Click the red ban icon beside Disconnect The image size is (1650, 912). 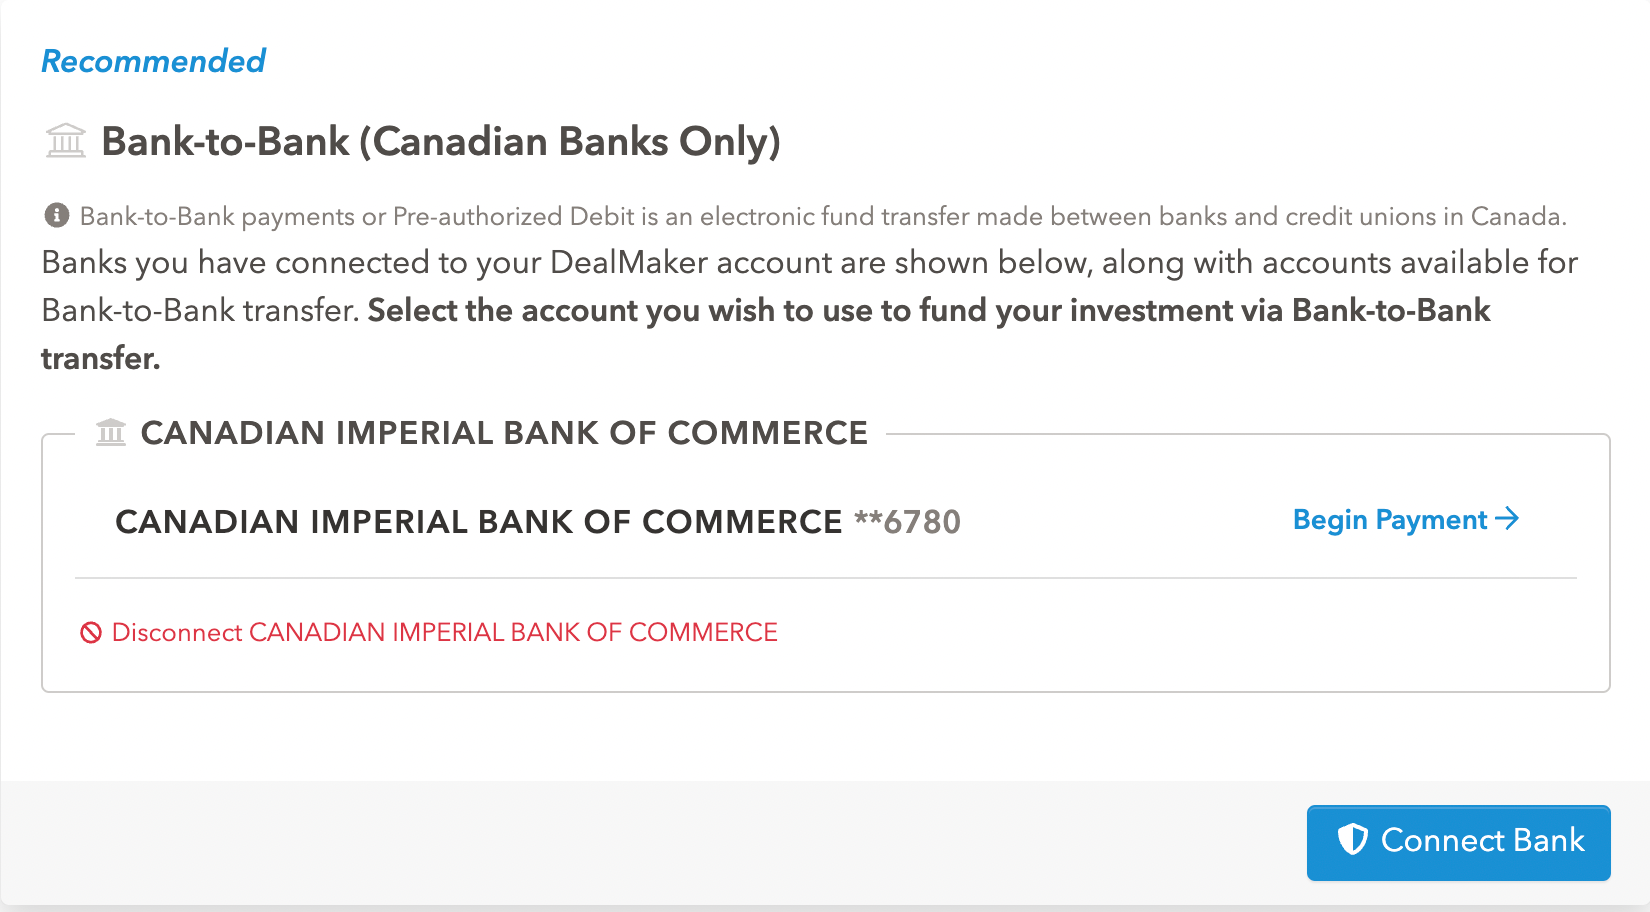coord(91,633)
